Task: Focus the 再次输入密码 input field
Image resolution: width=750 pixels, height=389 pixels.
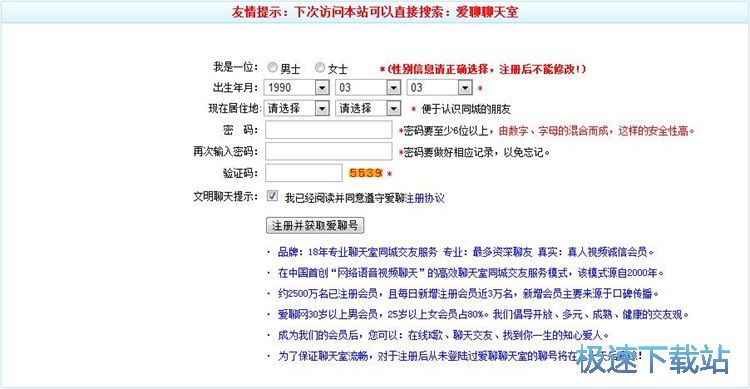Action: click(329, 151)
